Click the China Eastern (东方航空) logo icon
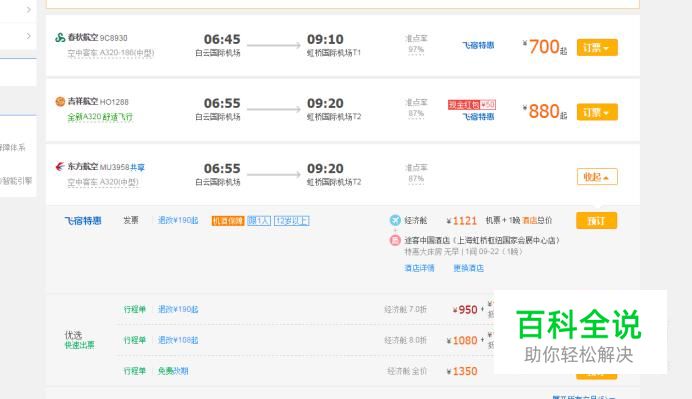Viewport: 692px width, 399px height. 60,166
